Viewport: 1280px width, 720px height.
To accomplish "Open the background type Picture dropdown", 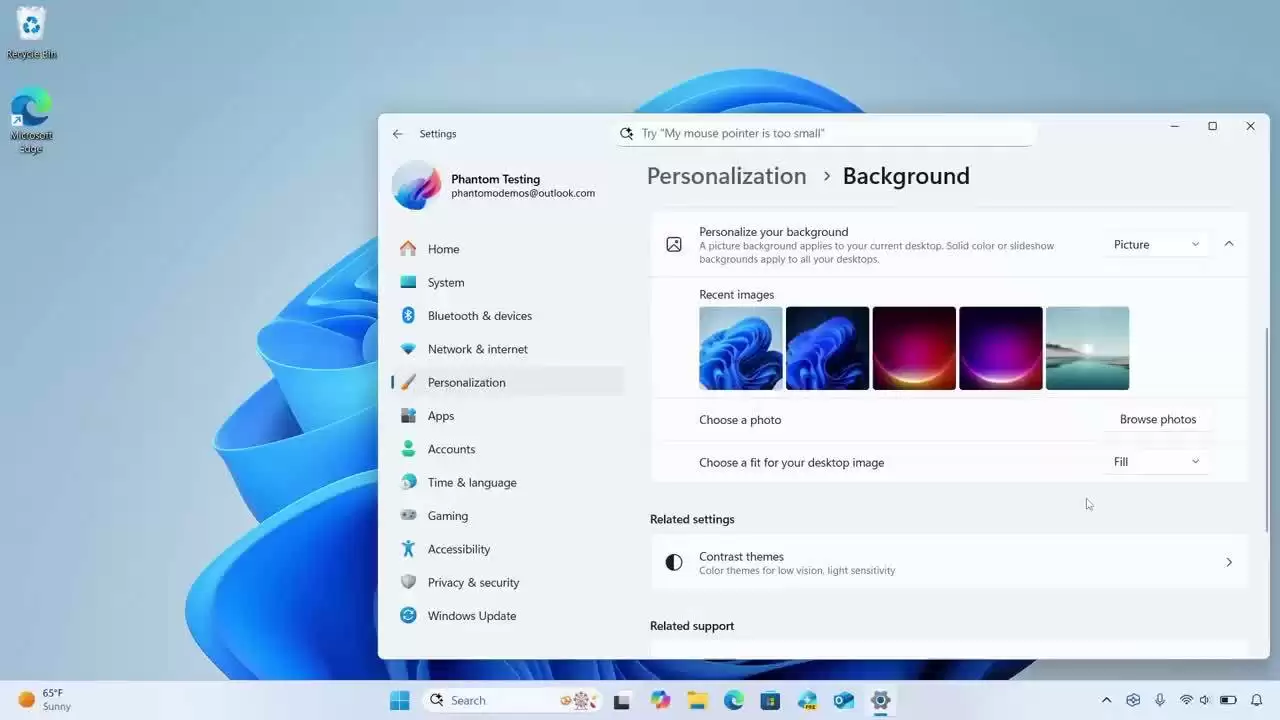I will [1156, 244].
